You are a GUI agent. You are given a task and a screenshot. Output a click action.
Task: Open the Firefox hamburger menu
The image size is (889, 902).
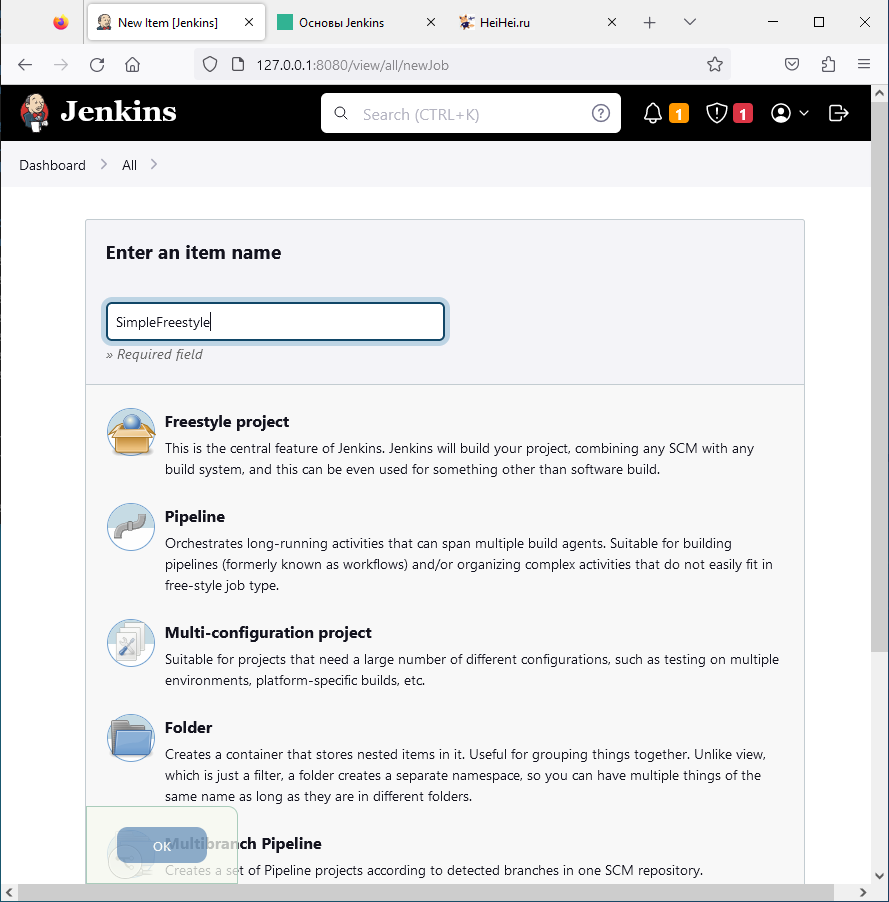[x=864, y=64]
